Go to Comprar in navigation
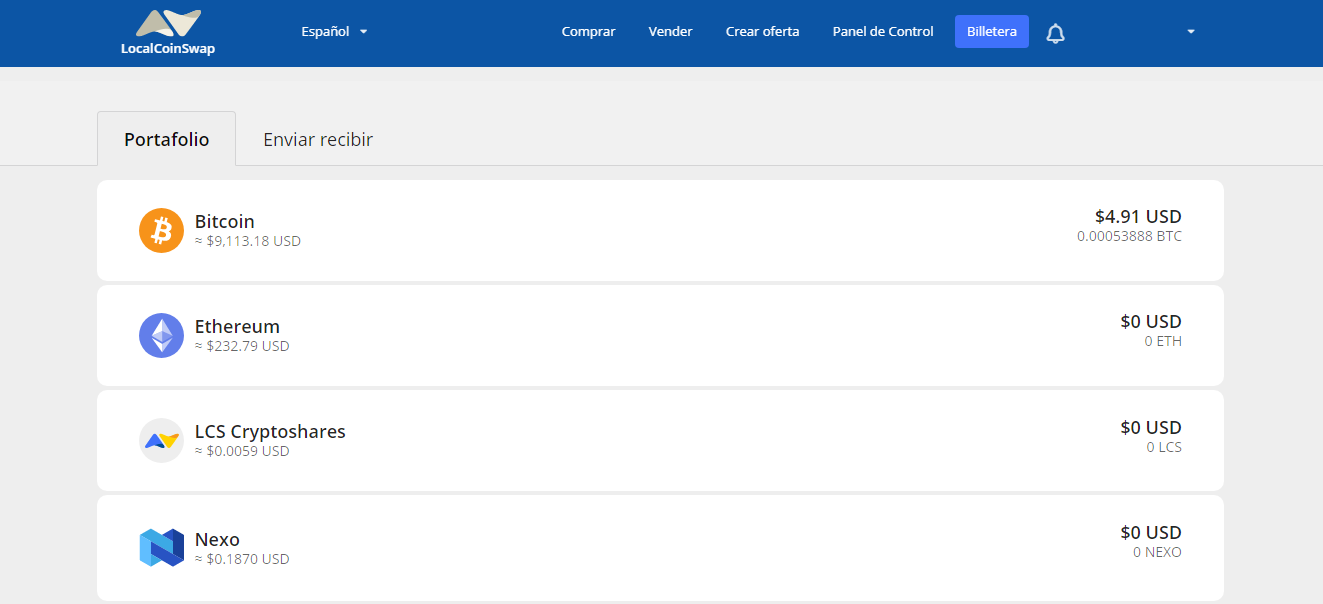1323x604 pixels. (x=588, y=32)
